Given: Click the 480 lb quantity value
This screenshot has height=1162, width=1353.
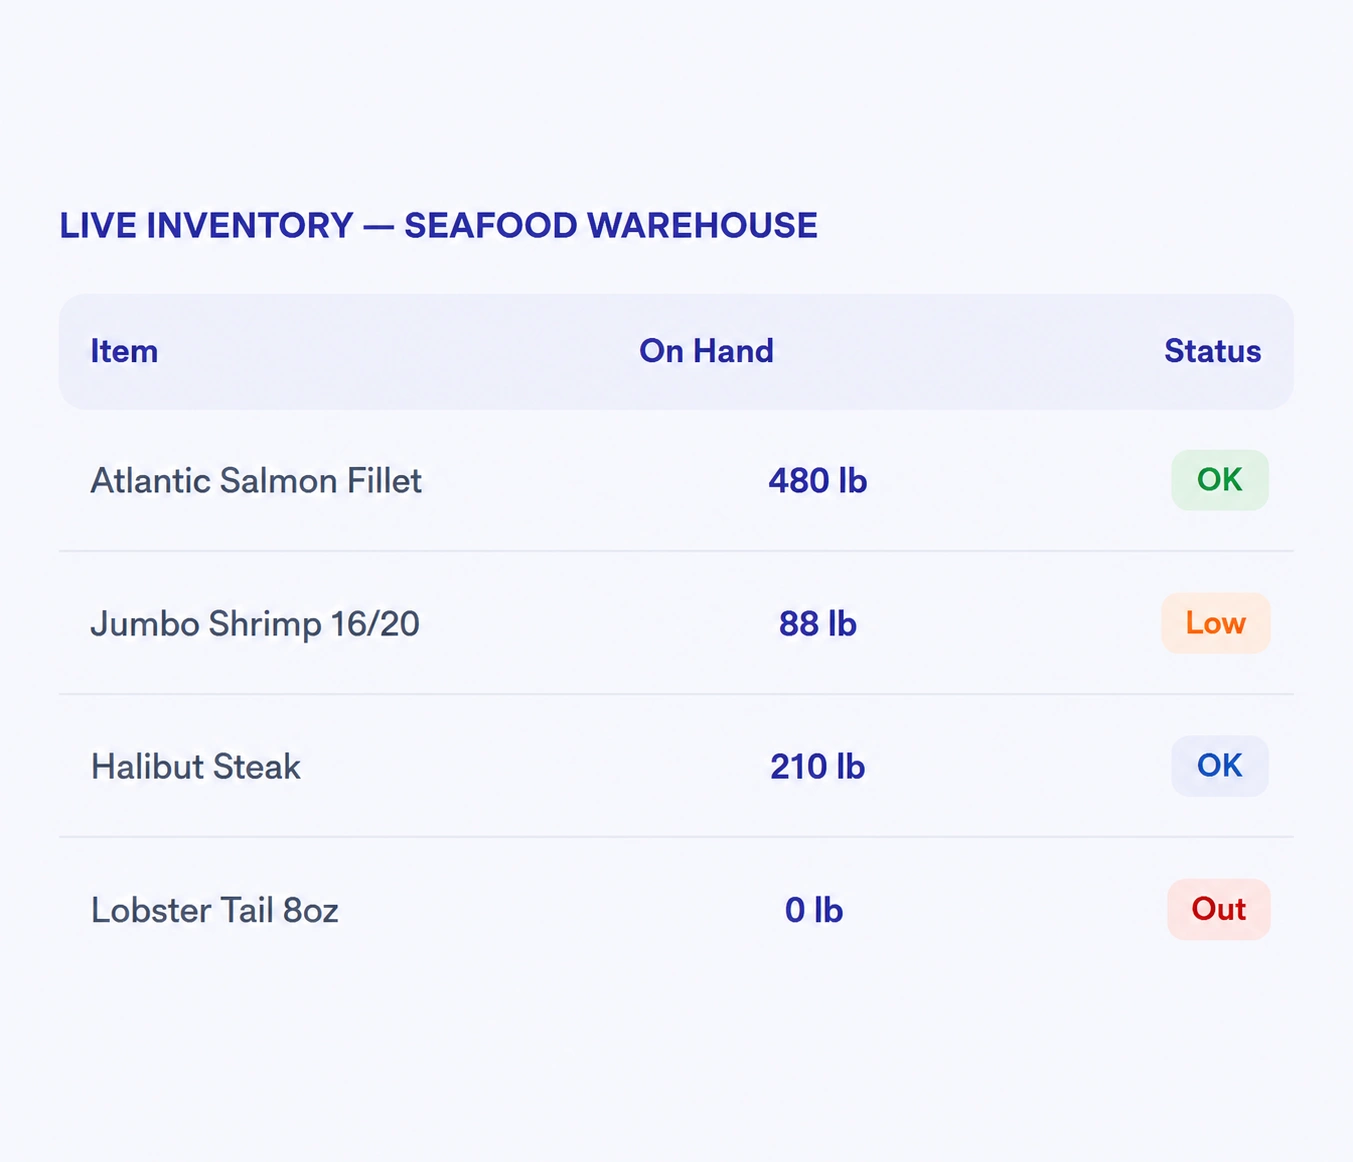Looking at the screenshot, I should (817, 481).
